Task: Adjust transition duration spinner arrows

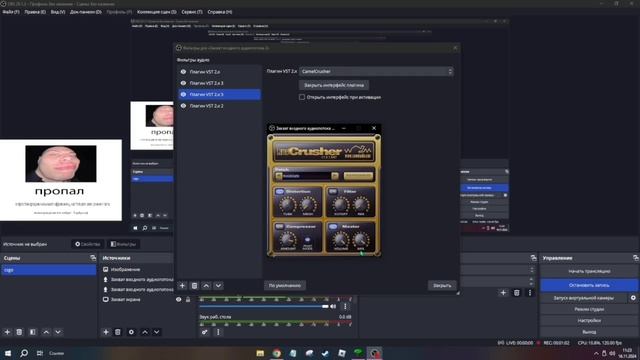Action: (x=531, y=281)
